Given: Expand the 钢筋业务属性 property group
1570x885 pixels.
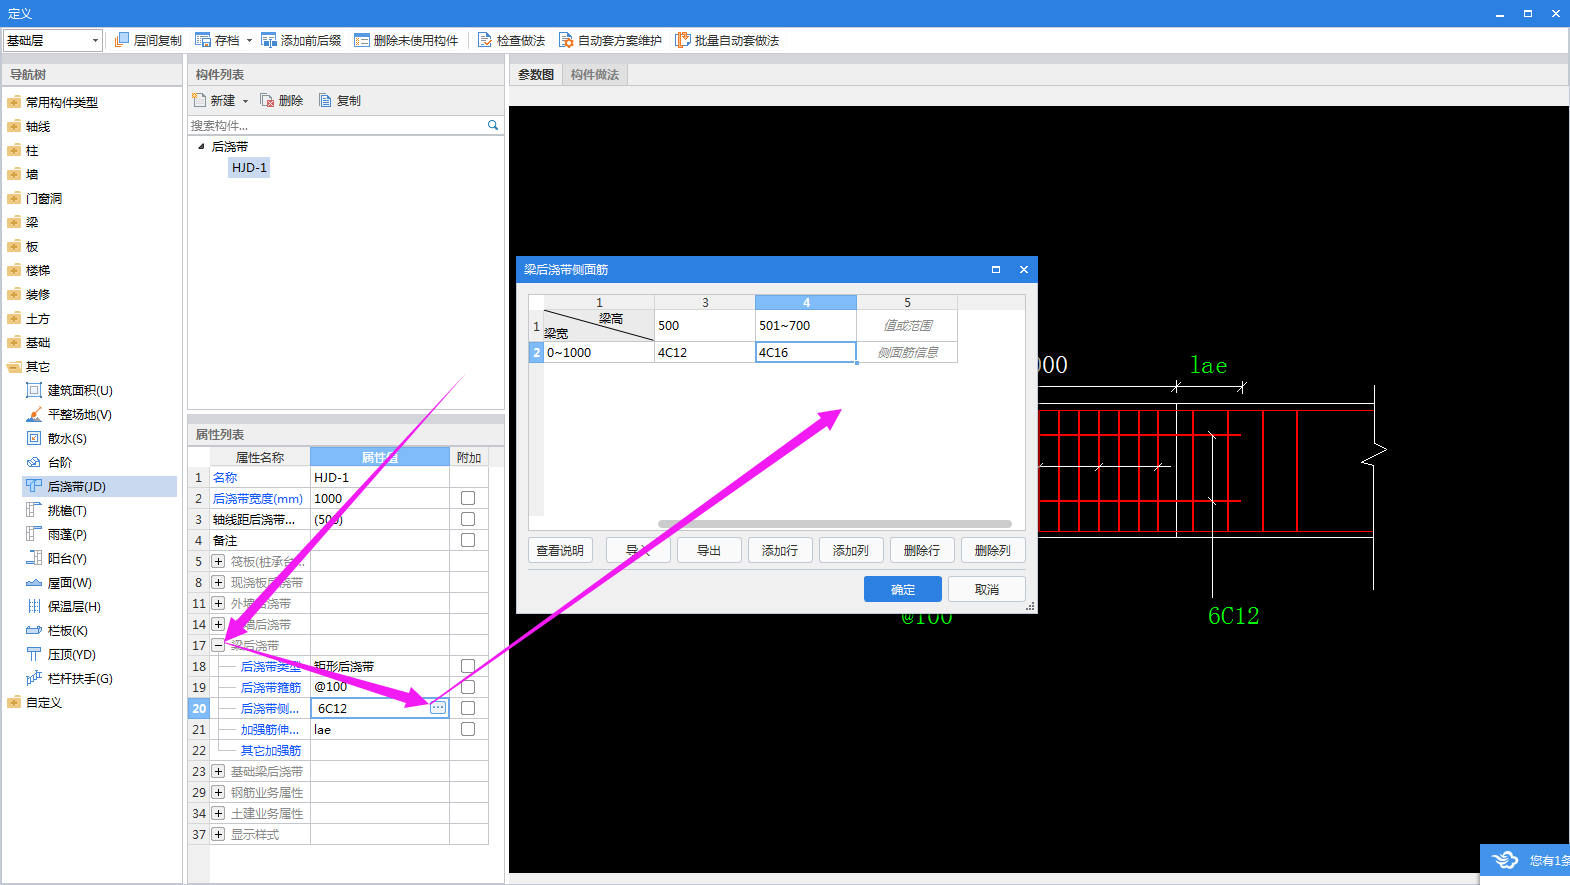Looking at the screenshot, I should [218, 792].
